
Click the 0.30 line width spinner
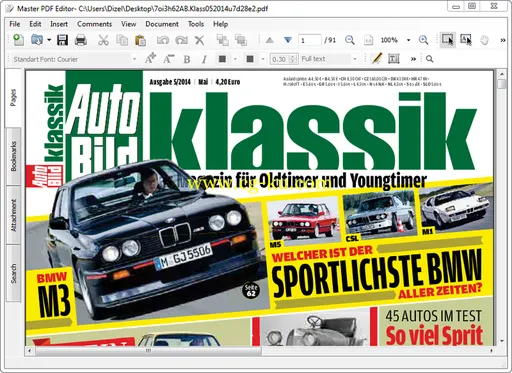(283, 59)
